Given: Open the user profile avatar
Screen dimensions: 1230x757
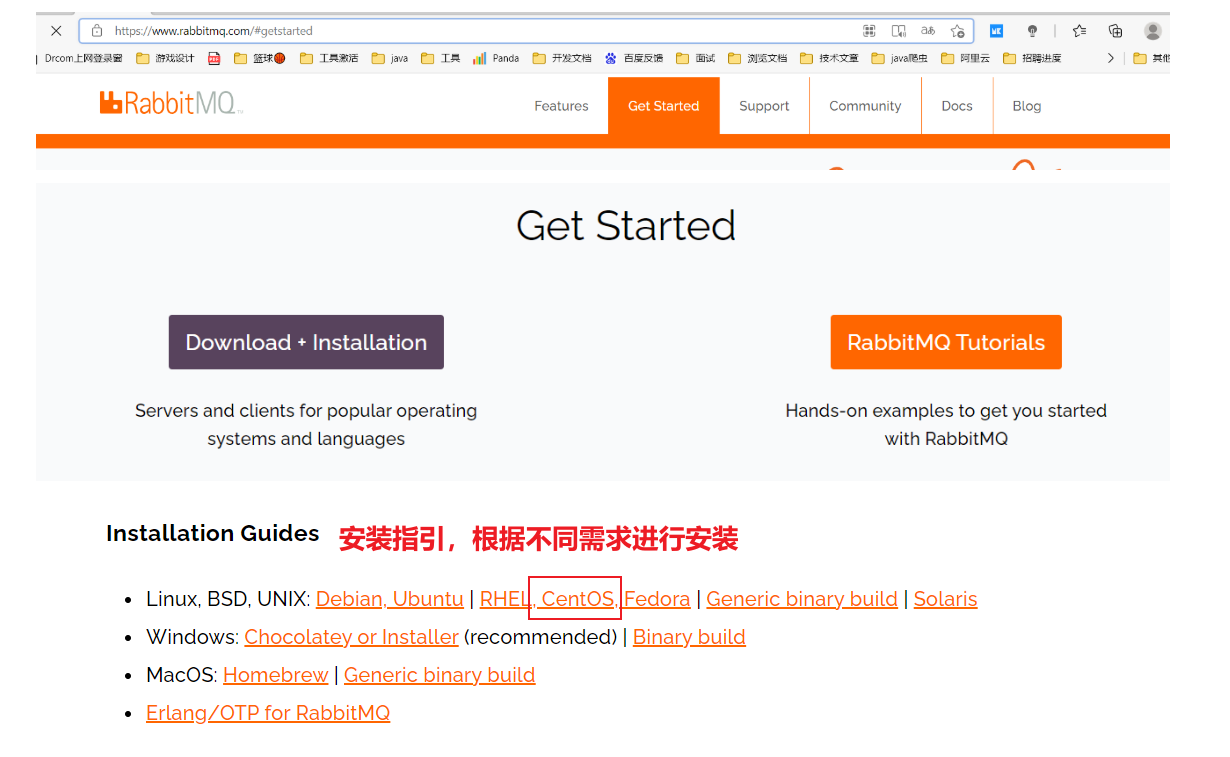Looking at the screenshot, I should pyautogui.click(x=1153, y=31).
